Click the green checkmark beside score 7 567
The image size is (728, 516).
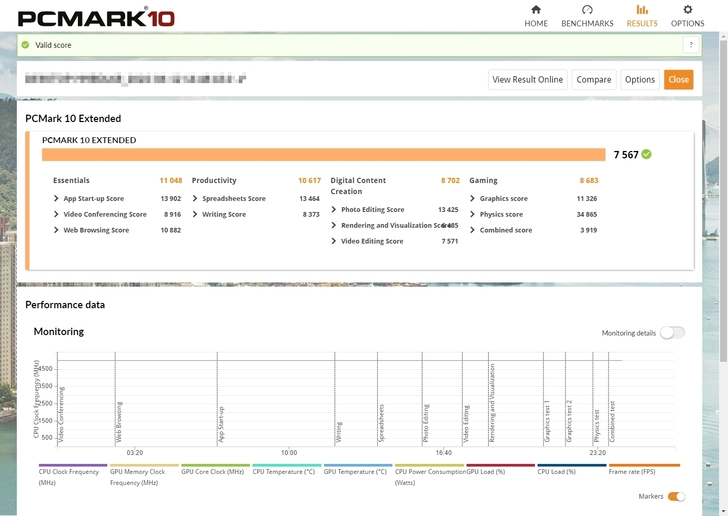pyautogui.click(x=647, y=154)
